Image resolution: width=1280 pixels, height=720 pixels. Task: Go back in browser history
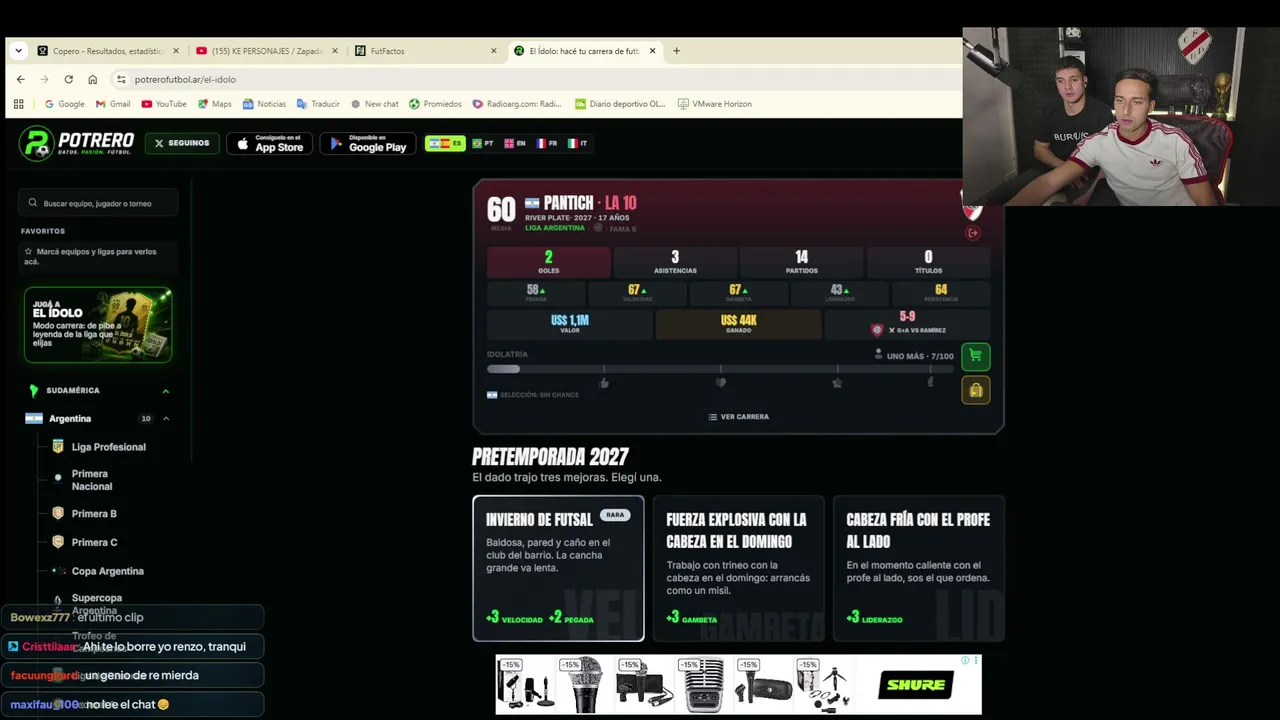[x=20, y=79]
